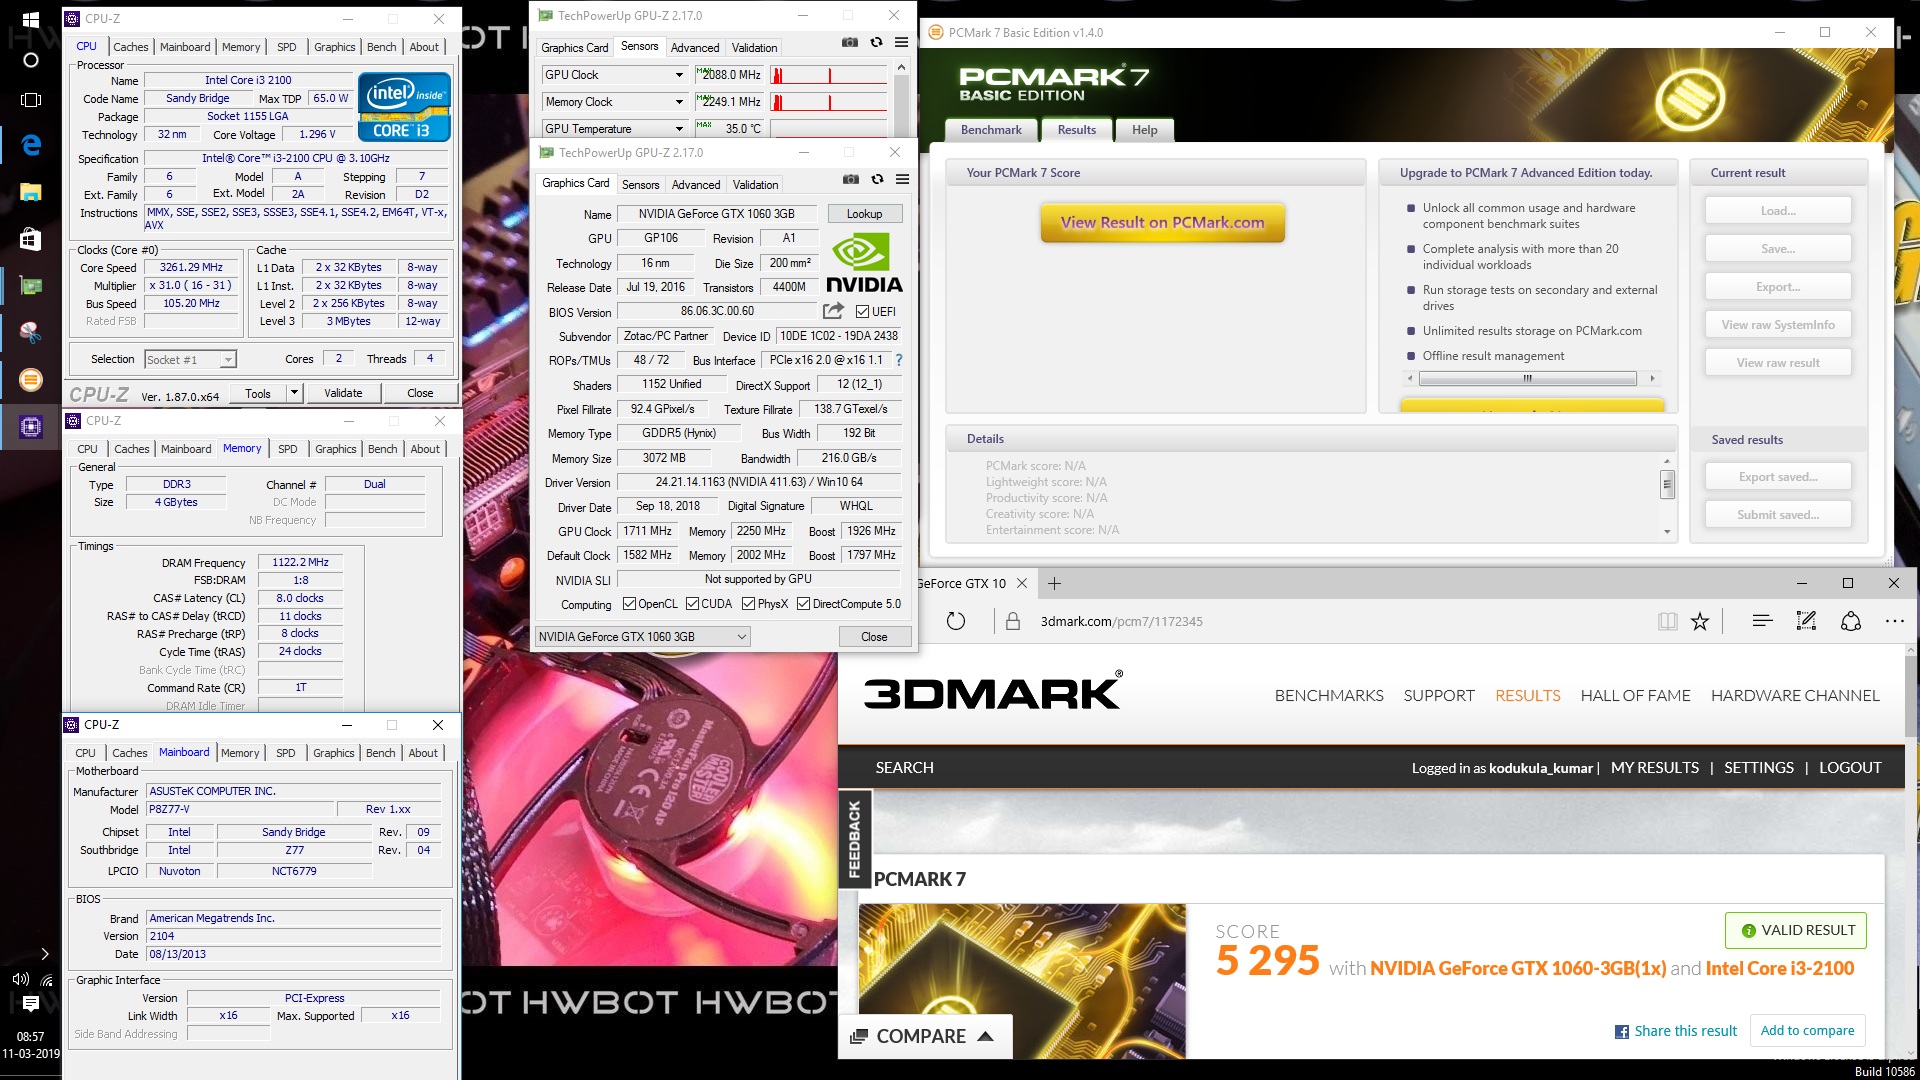Open Snipping Tool from taskbar
The height and width of the screenshot is (1080, 1920).
(x=31, y=331)
